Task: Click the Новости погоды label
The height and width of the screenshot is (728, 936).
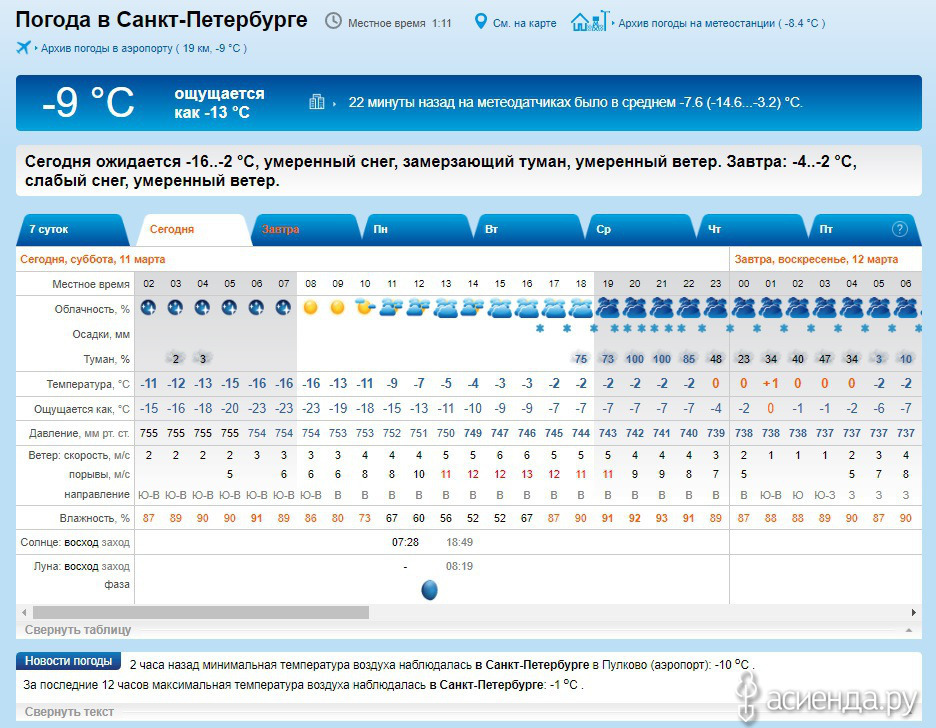Action: pyautogui.click(x=68, y=661)
